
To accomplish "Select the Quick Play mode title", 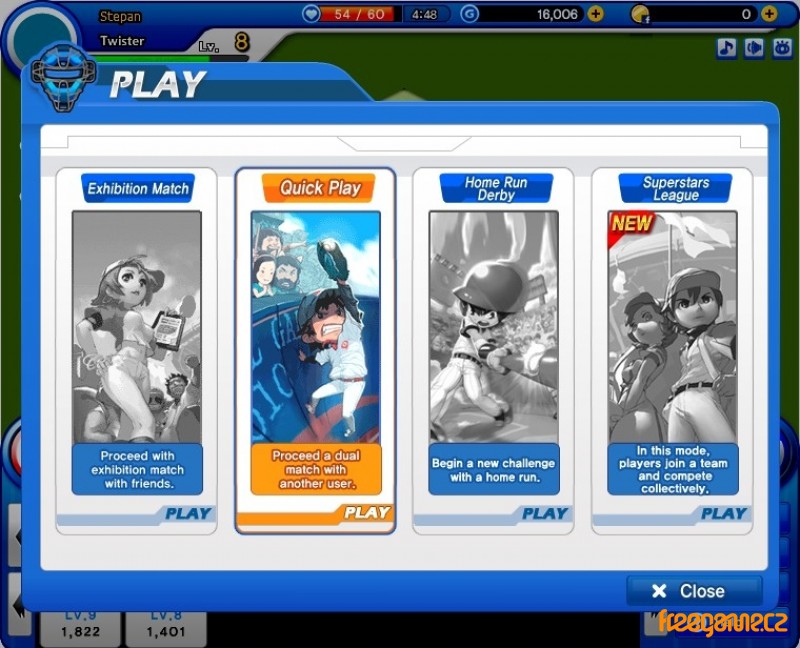I will [x=319, y=188].
